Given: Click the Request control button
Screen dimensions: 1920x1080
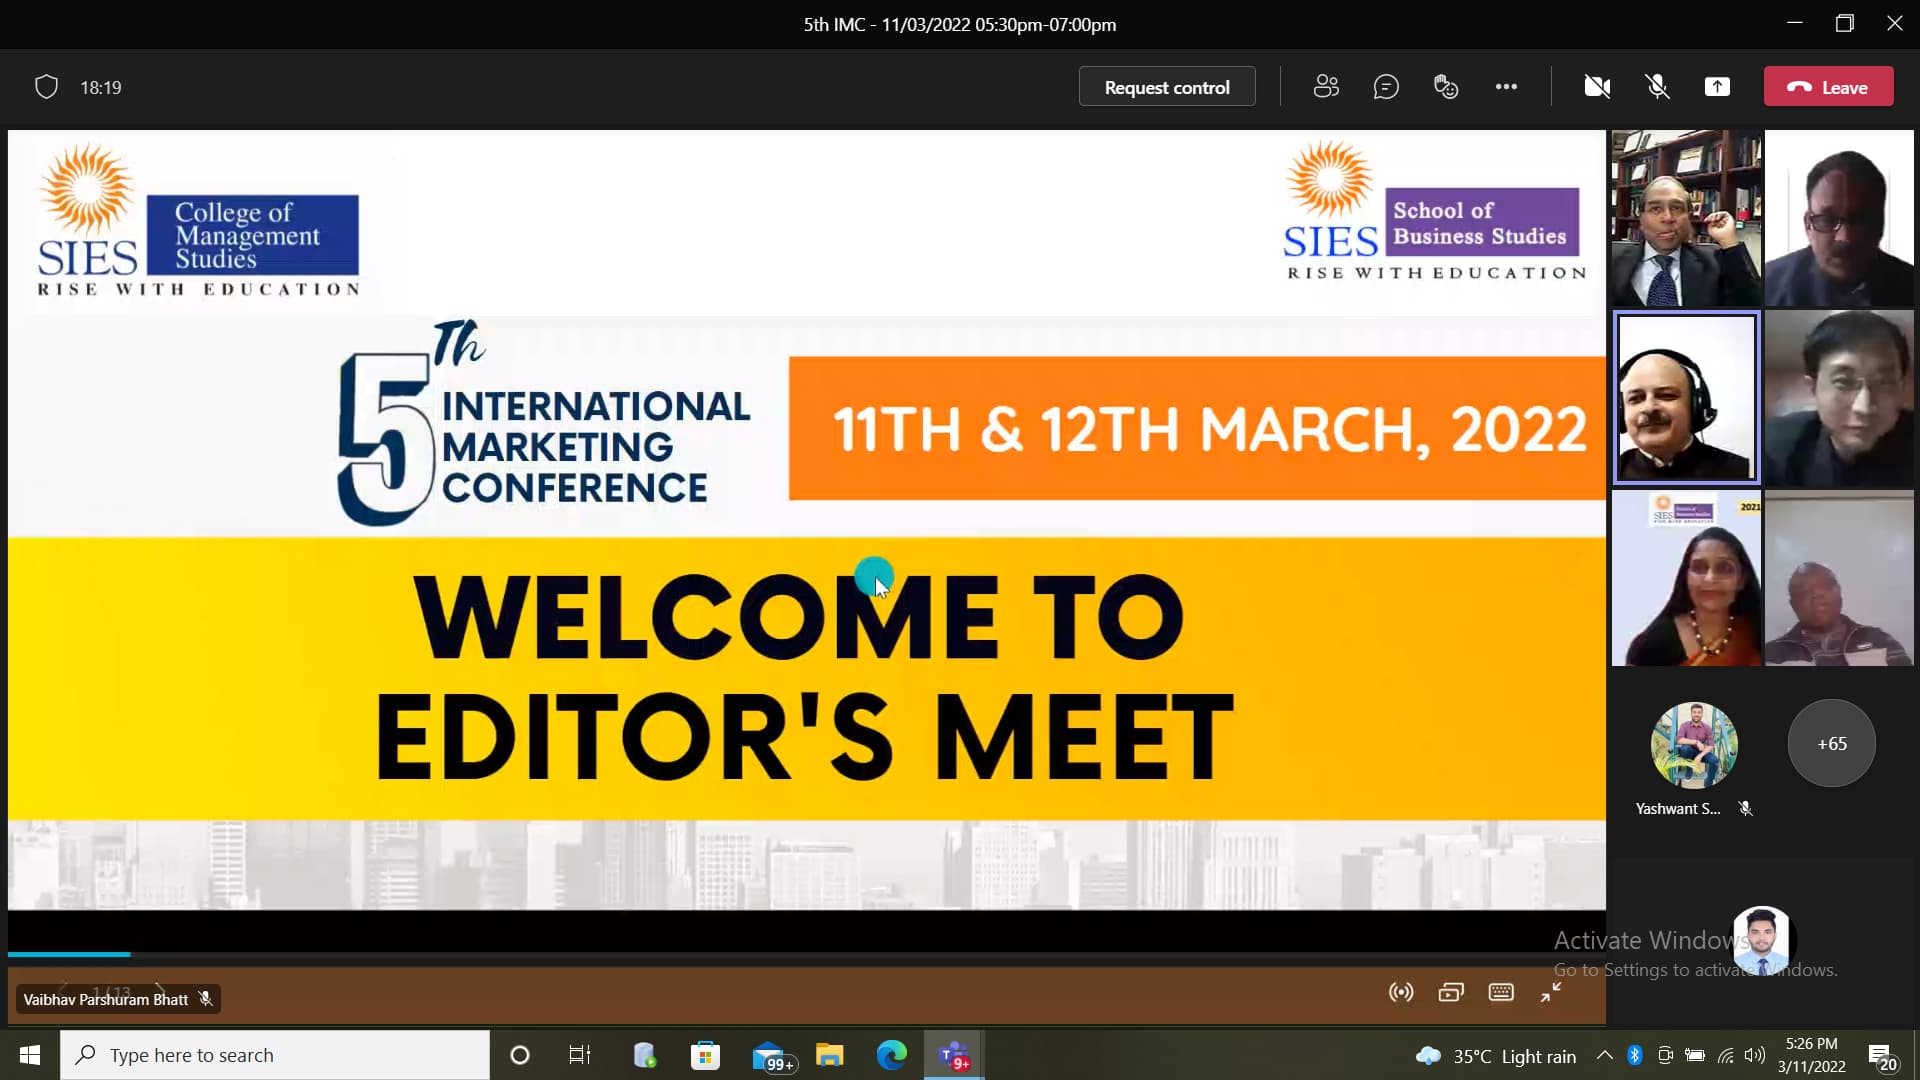Looking at the screenshot, I should click(1166, 87).
